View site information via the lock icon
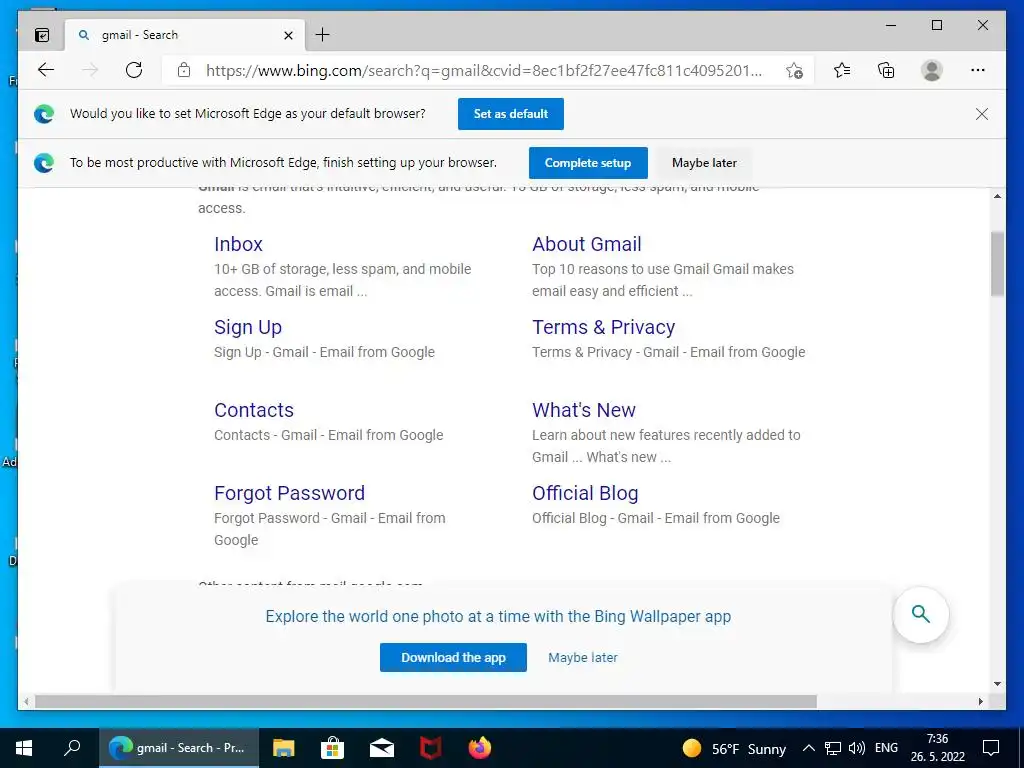The height and width of the screenshot is (768, 1024). pyautogui.click(x=184, y=70)
